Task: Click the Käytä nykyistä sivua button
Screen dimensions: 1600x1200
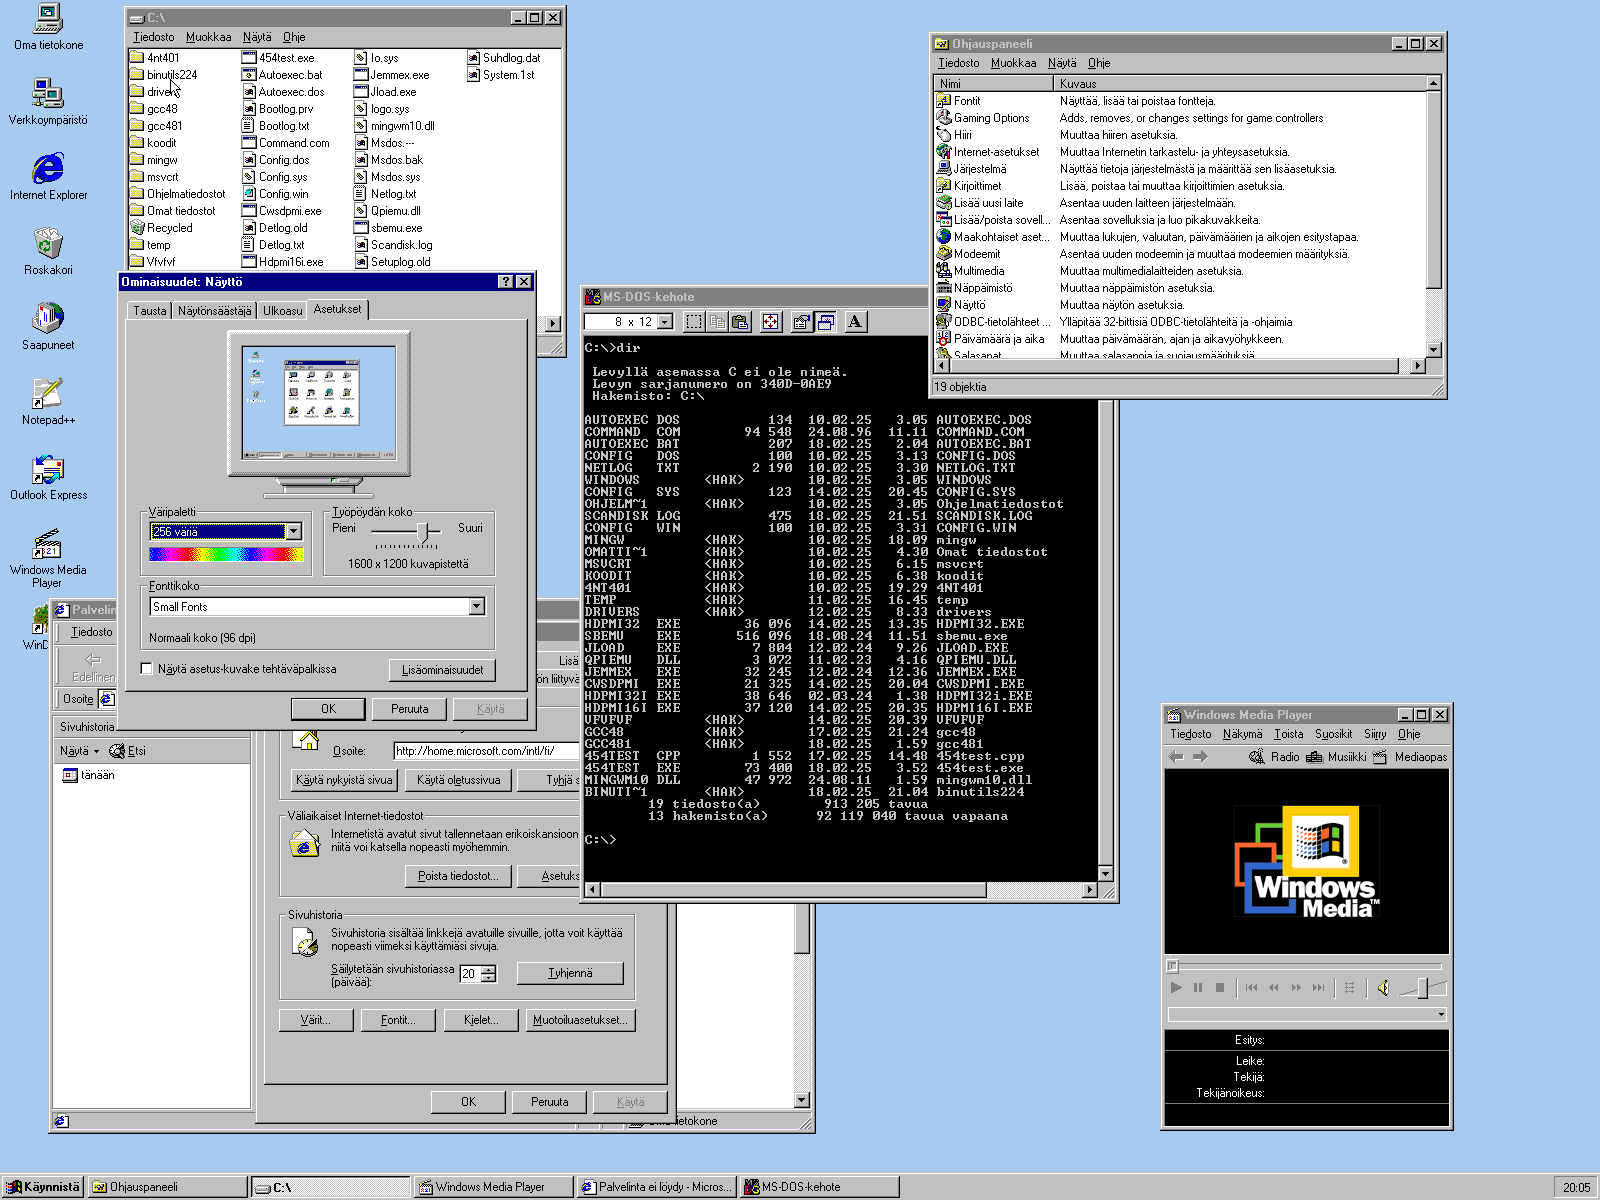Action: point(344,780)
